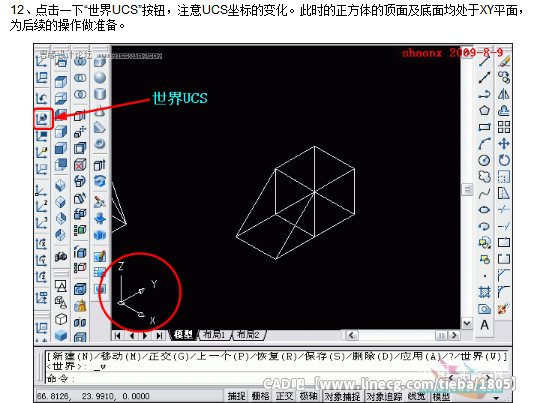Viewport: 550px width, 403px height.
Task: Switch to the 模型 layout tab
Action: [x=184, y=335]
